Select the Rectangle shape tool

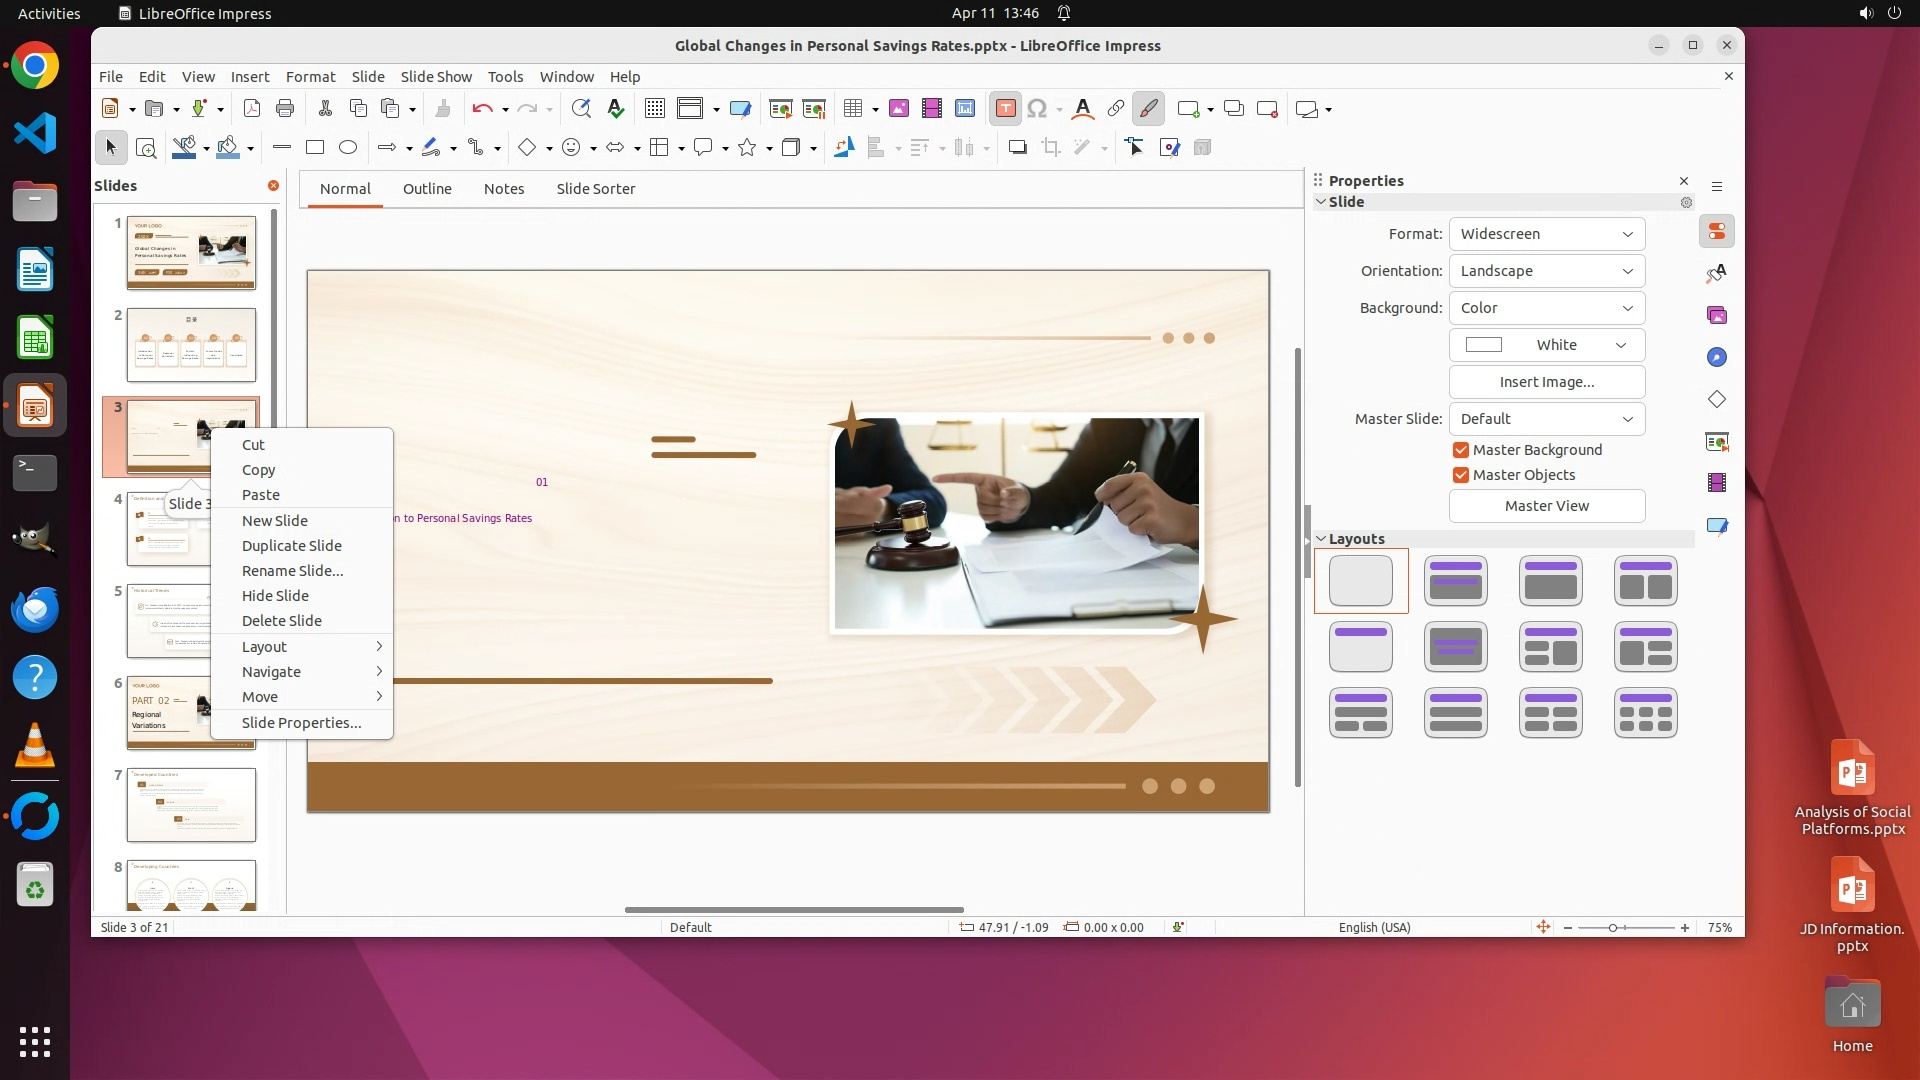click(x=315, y=148)
